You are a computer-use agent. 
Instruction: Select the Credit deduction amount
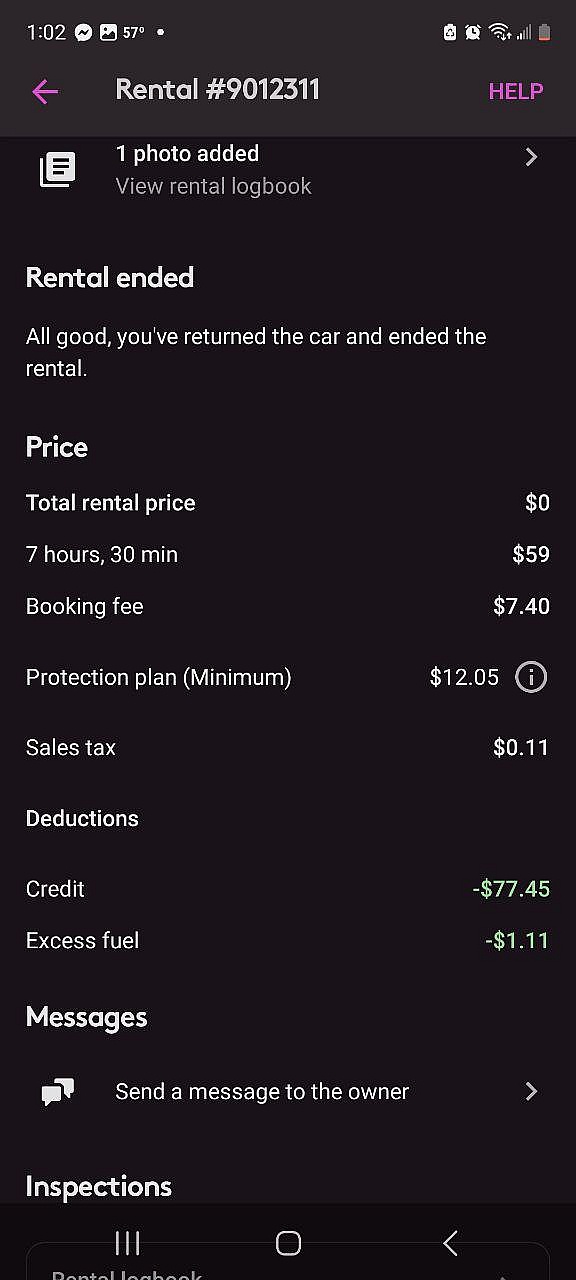(x=511, y=888)
